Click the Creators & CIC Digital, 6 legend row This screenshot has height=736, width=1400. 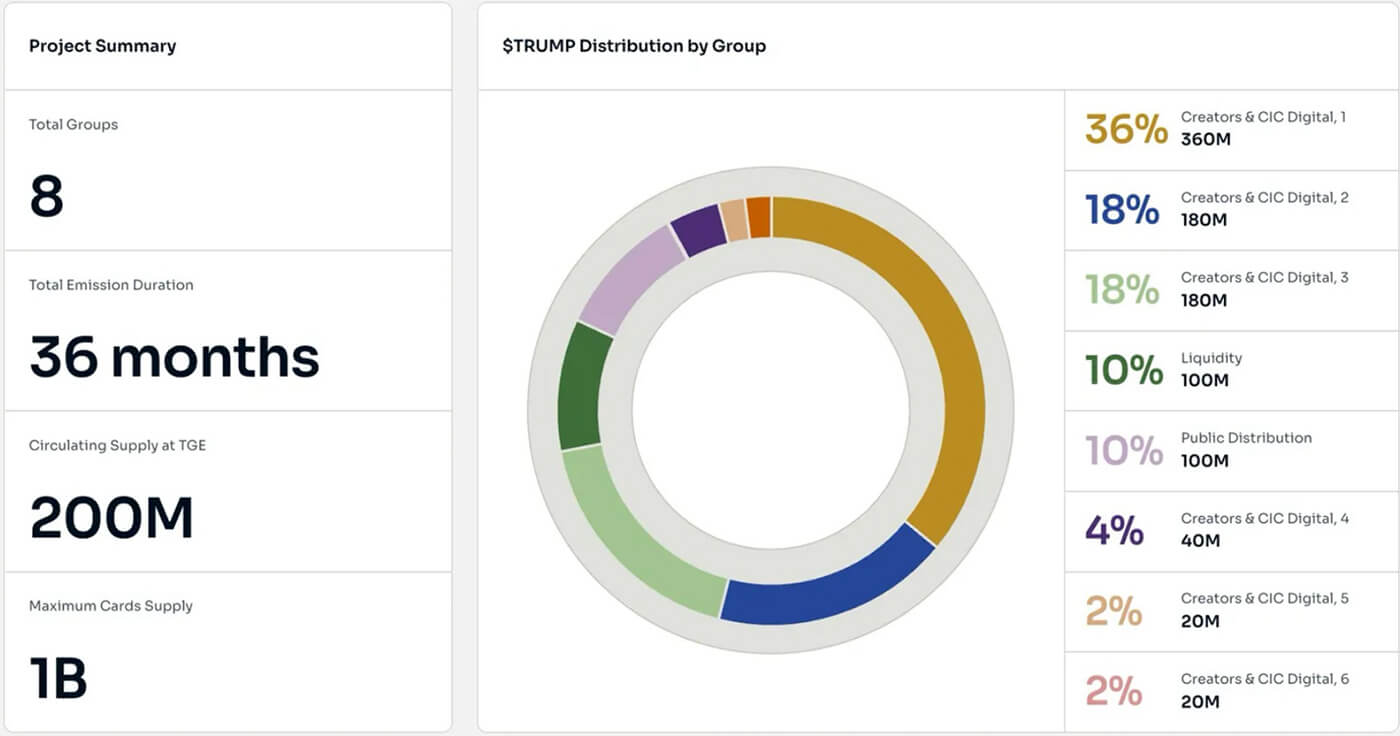[1231, 691]
